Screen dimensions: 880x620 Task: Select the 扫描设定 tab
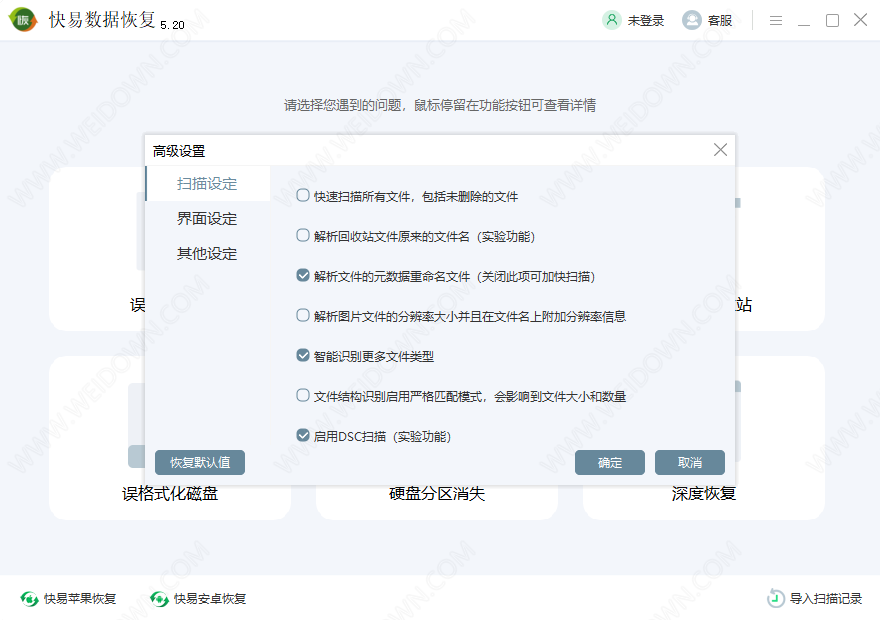click(x=208, y=183)
